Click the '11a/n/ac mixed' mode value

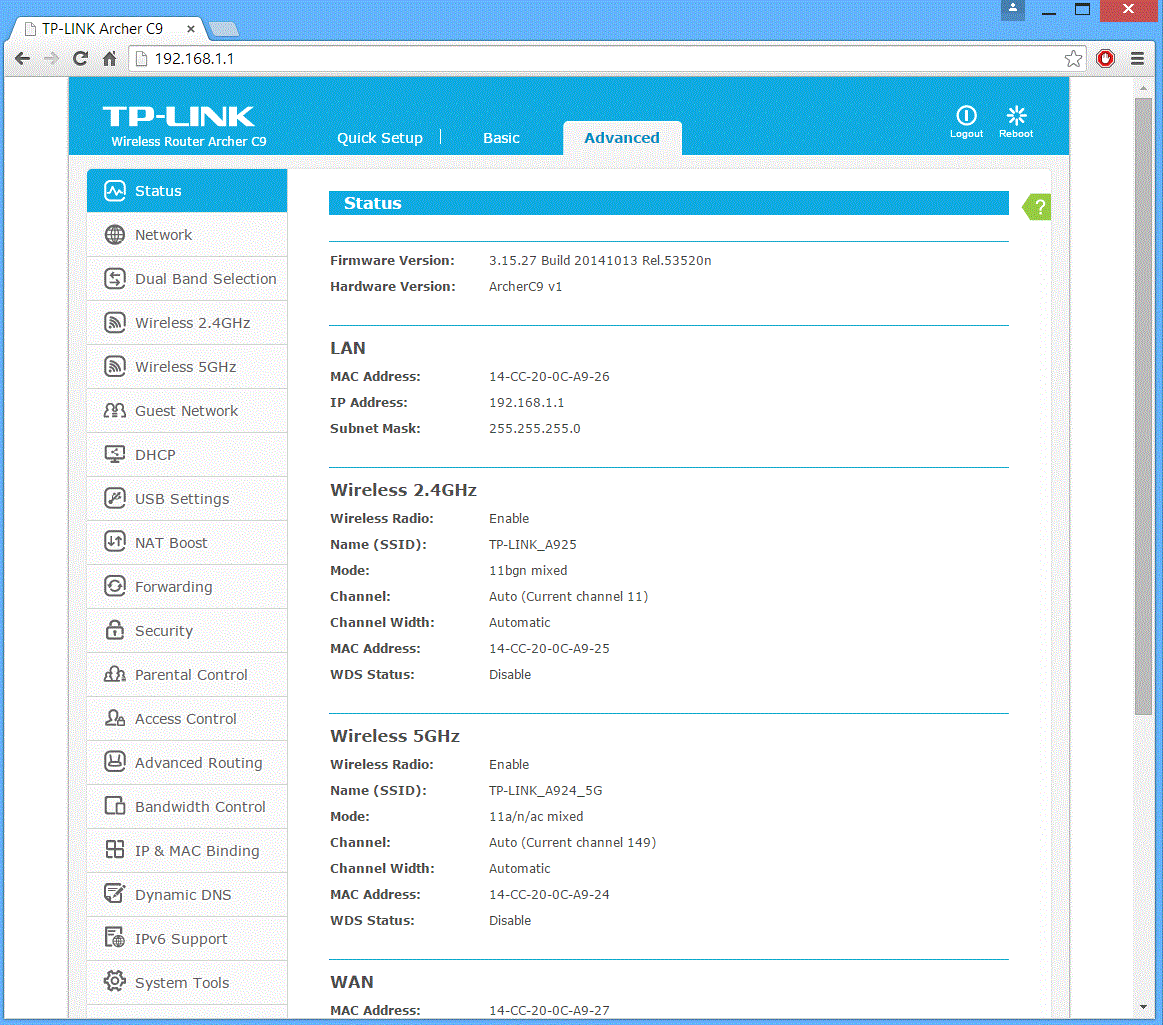536,817
